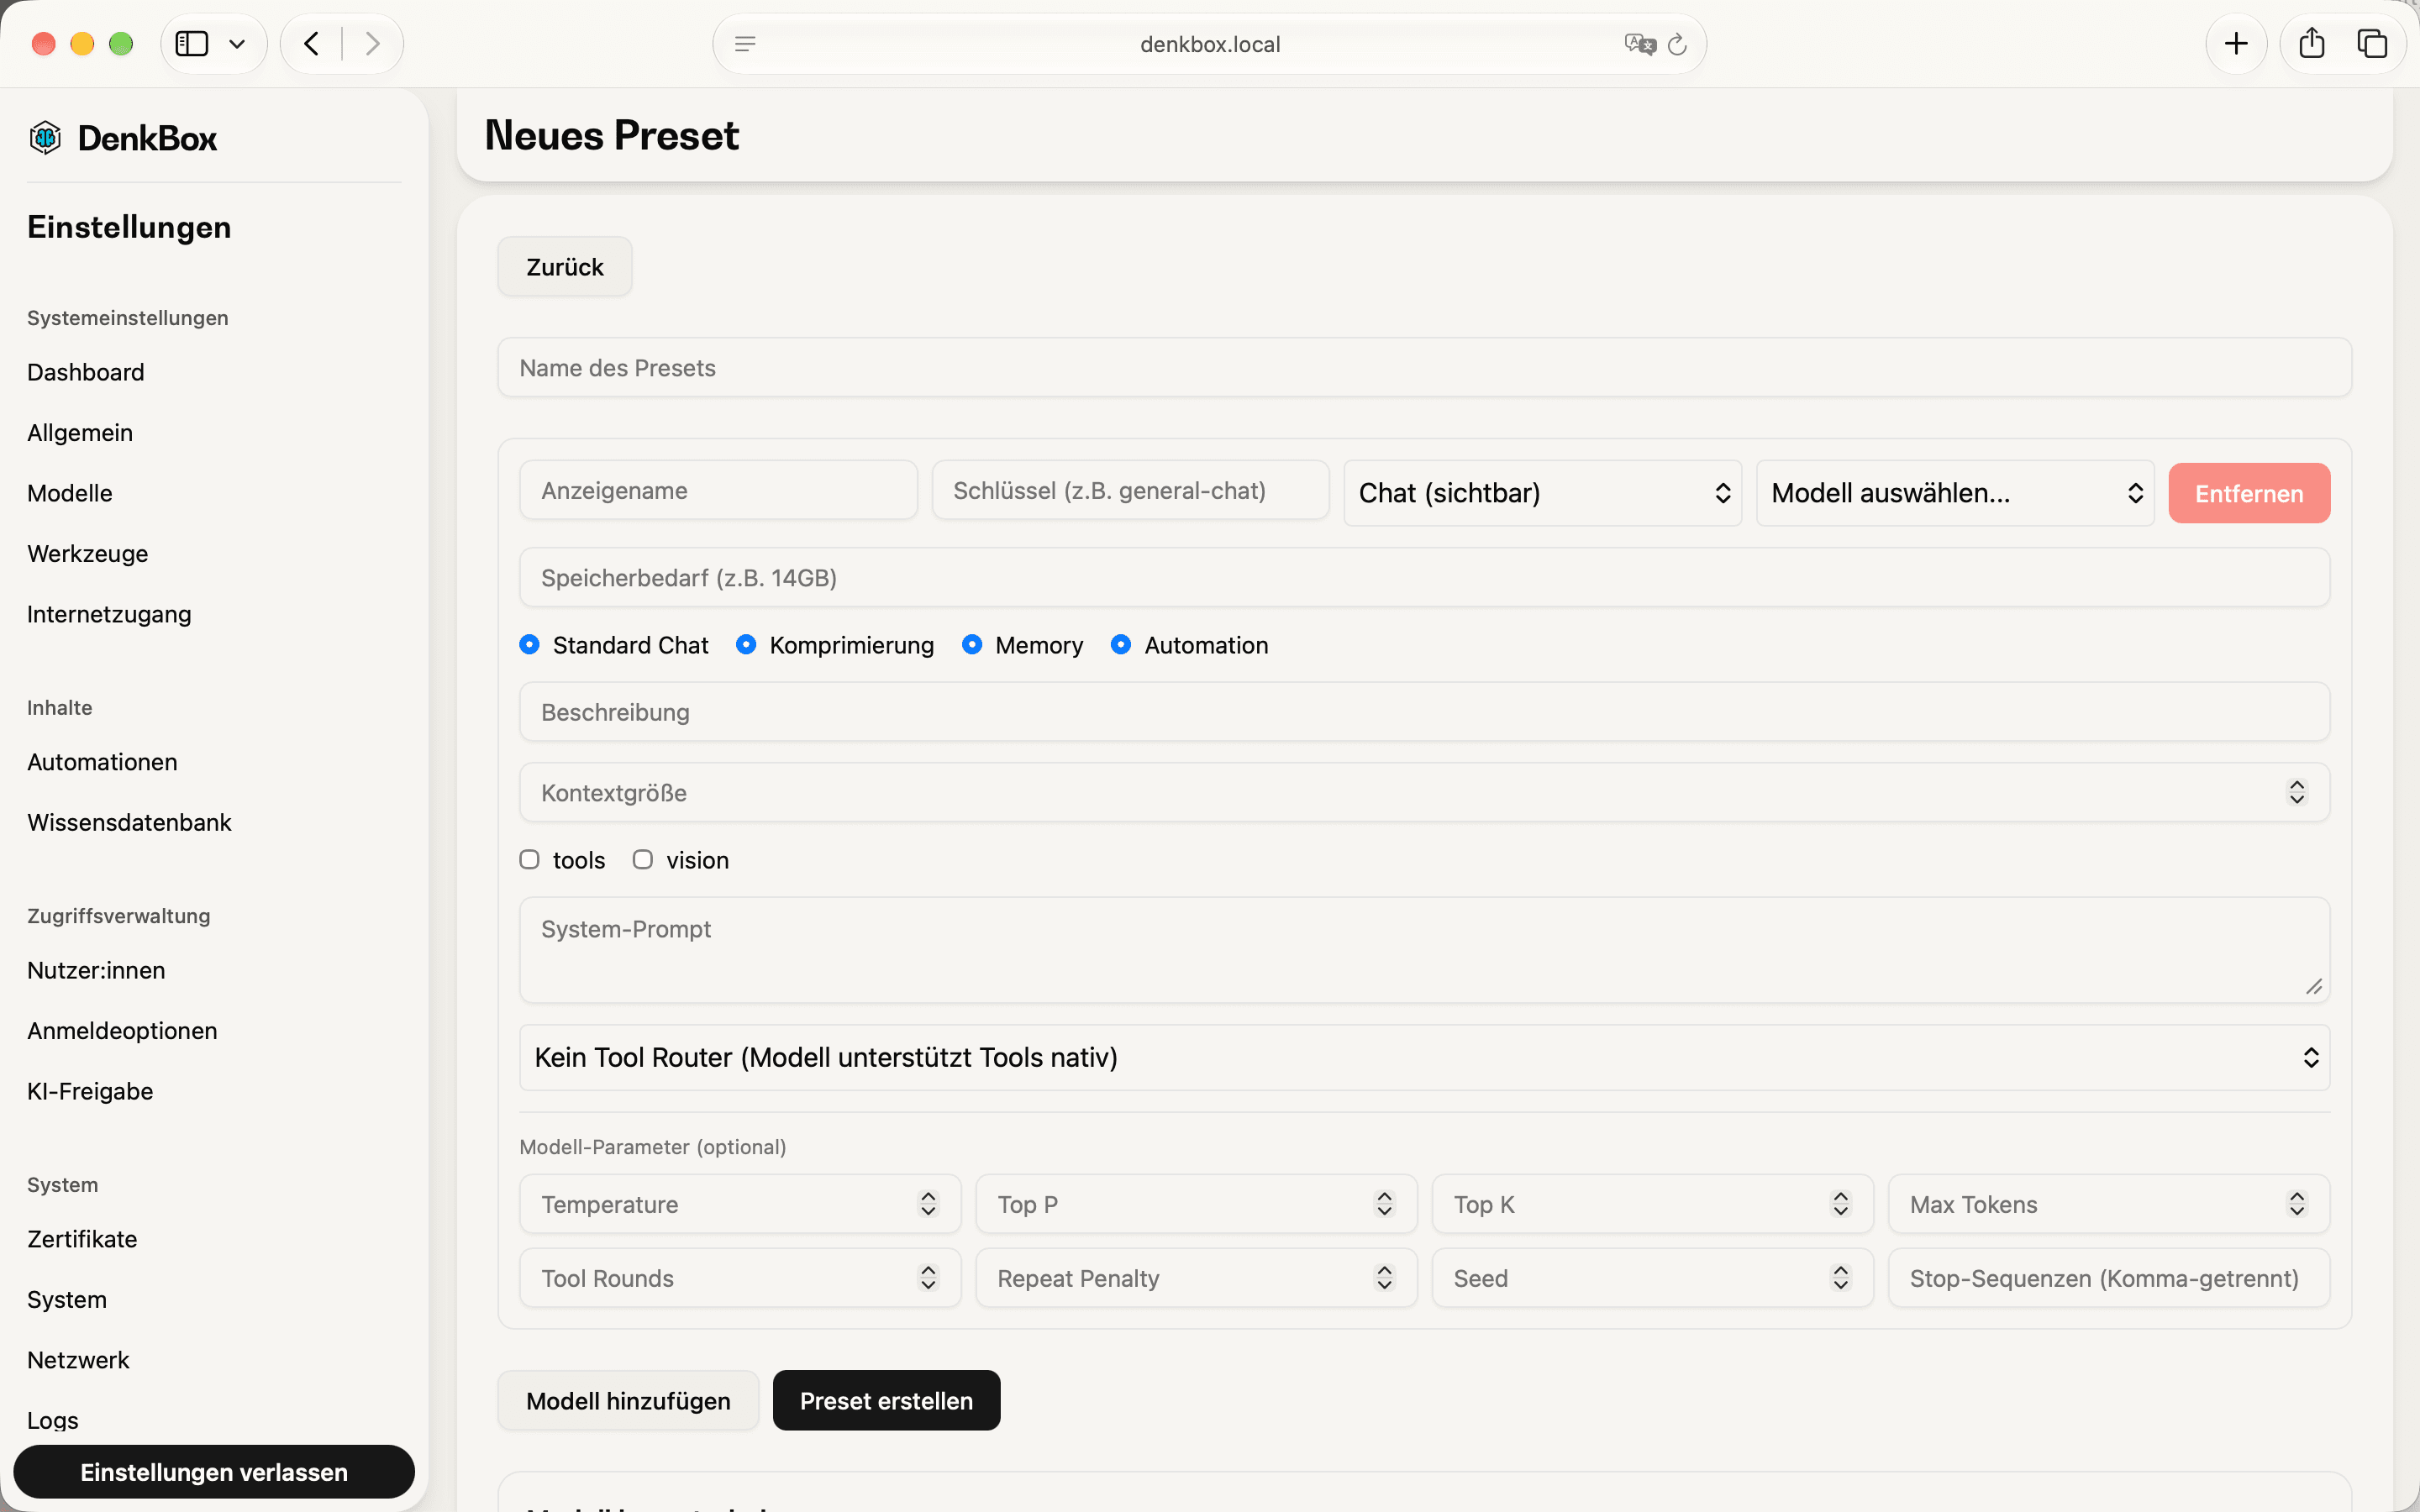This screenshot has height=1512, width=2420.
Task: Enable the tools checkbox
Action: click(529, 859)
